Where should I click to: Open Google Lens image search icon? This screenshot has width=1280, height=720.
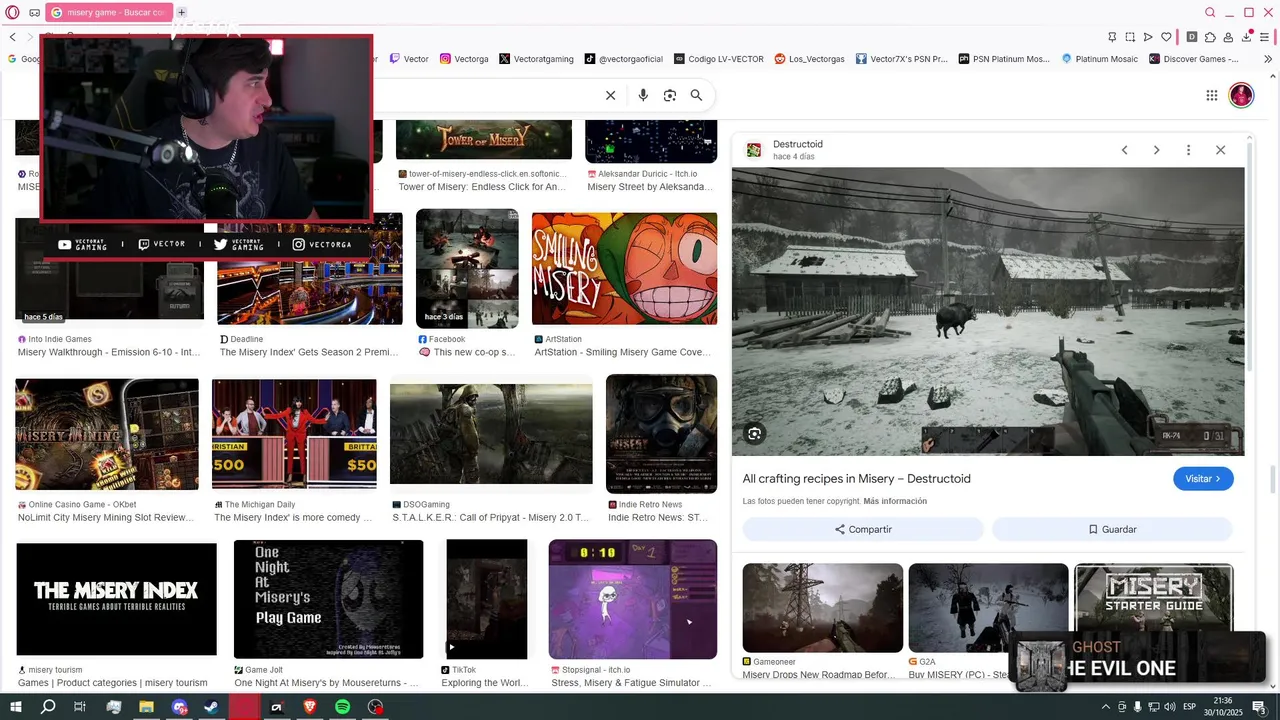[670, 95]
